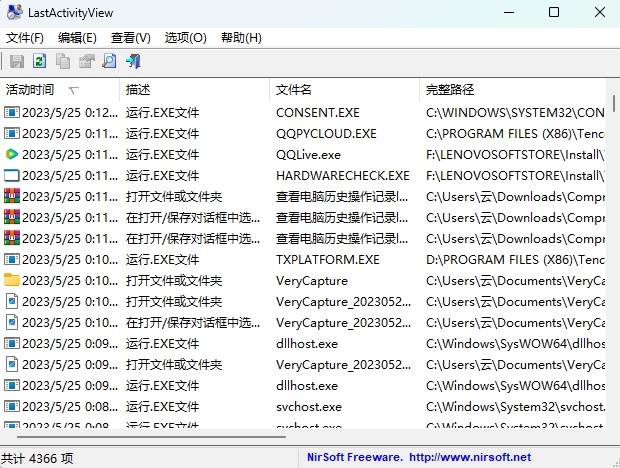Click the D:\PROGRAM FILES (X86)\Tenc path cell

coord(515,260)
